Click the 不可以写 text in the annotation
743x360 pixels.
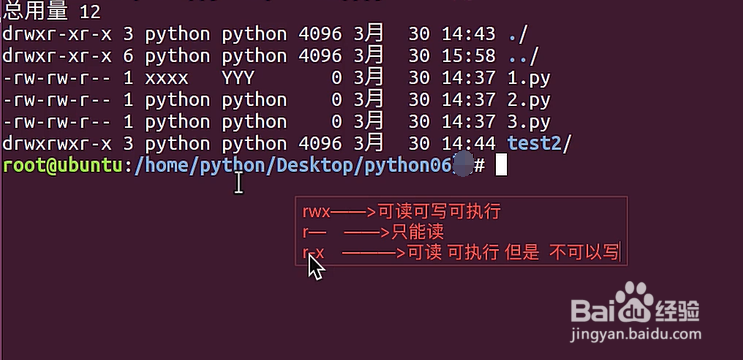[584, 252]
